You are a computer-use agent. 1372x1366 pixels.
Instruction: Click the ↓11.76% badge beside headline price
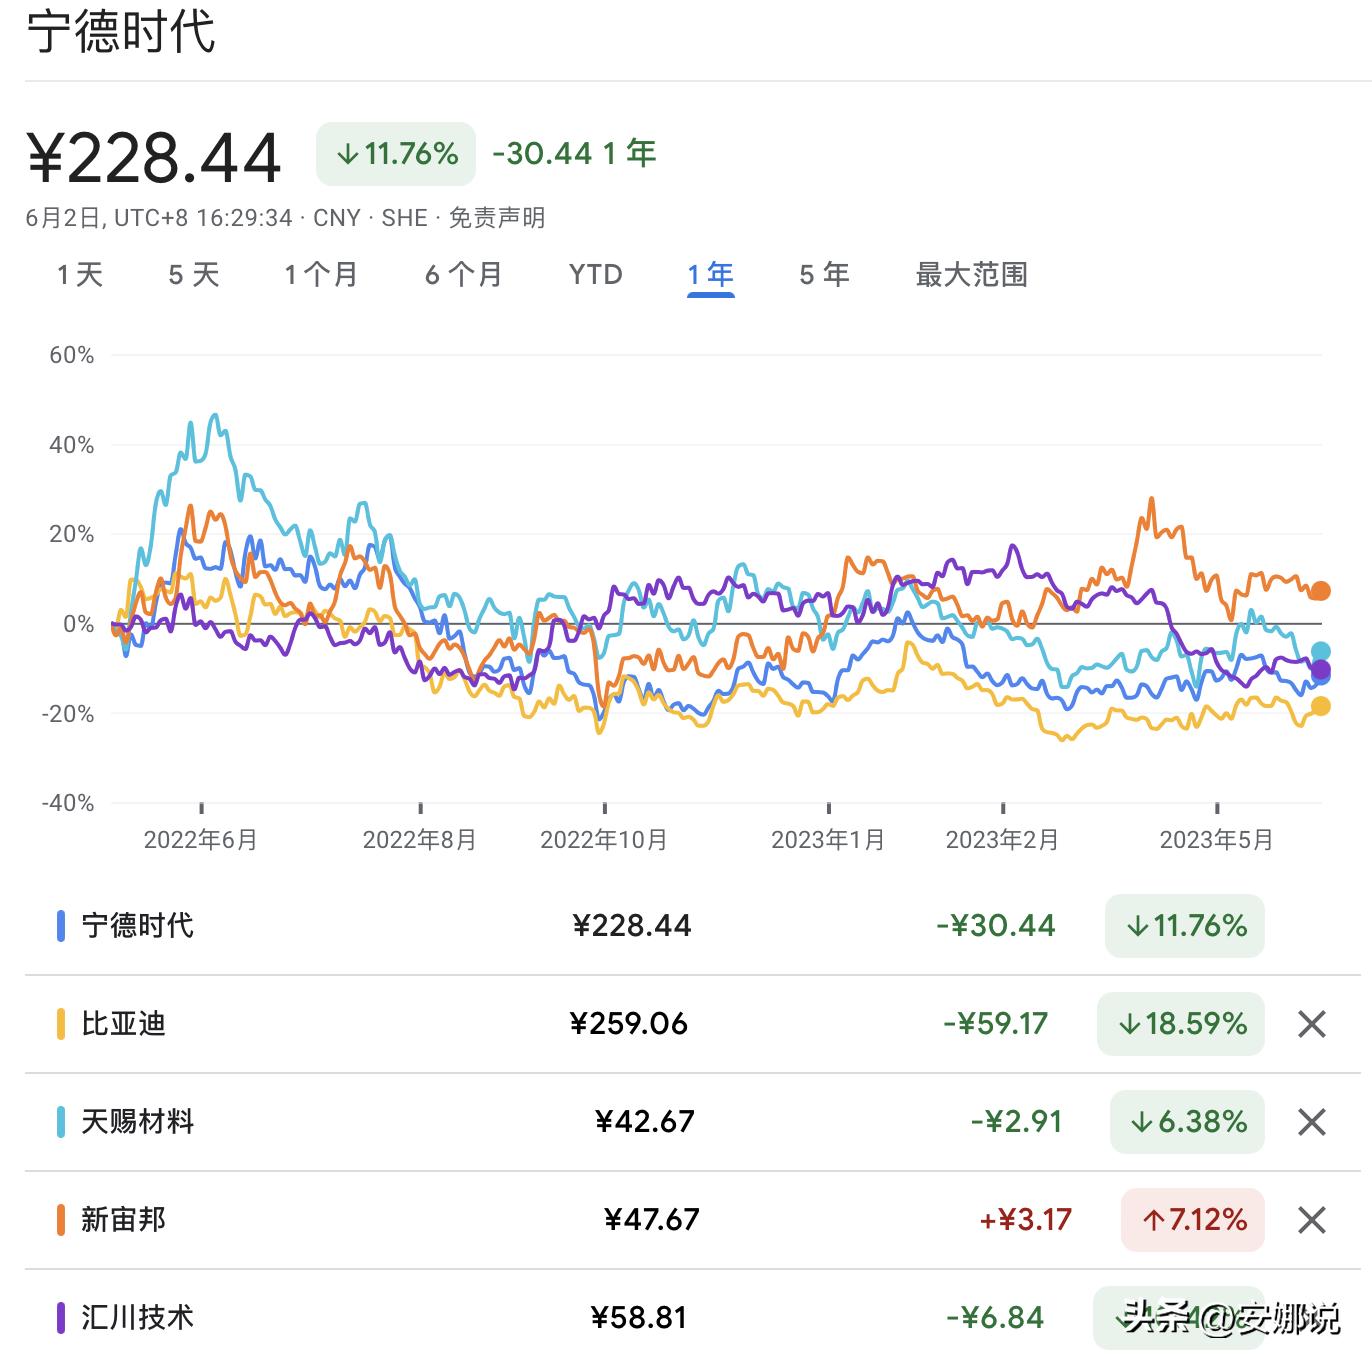(396, 154)
